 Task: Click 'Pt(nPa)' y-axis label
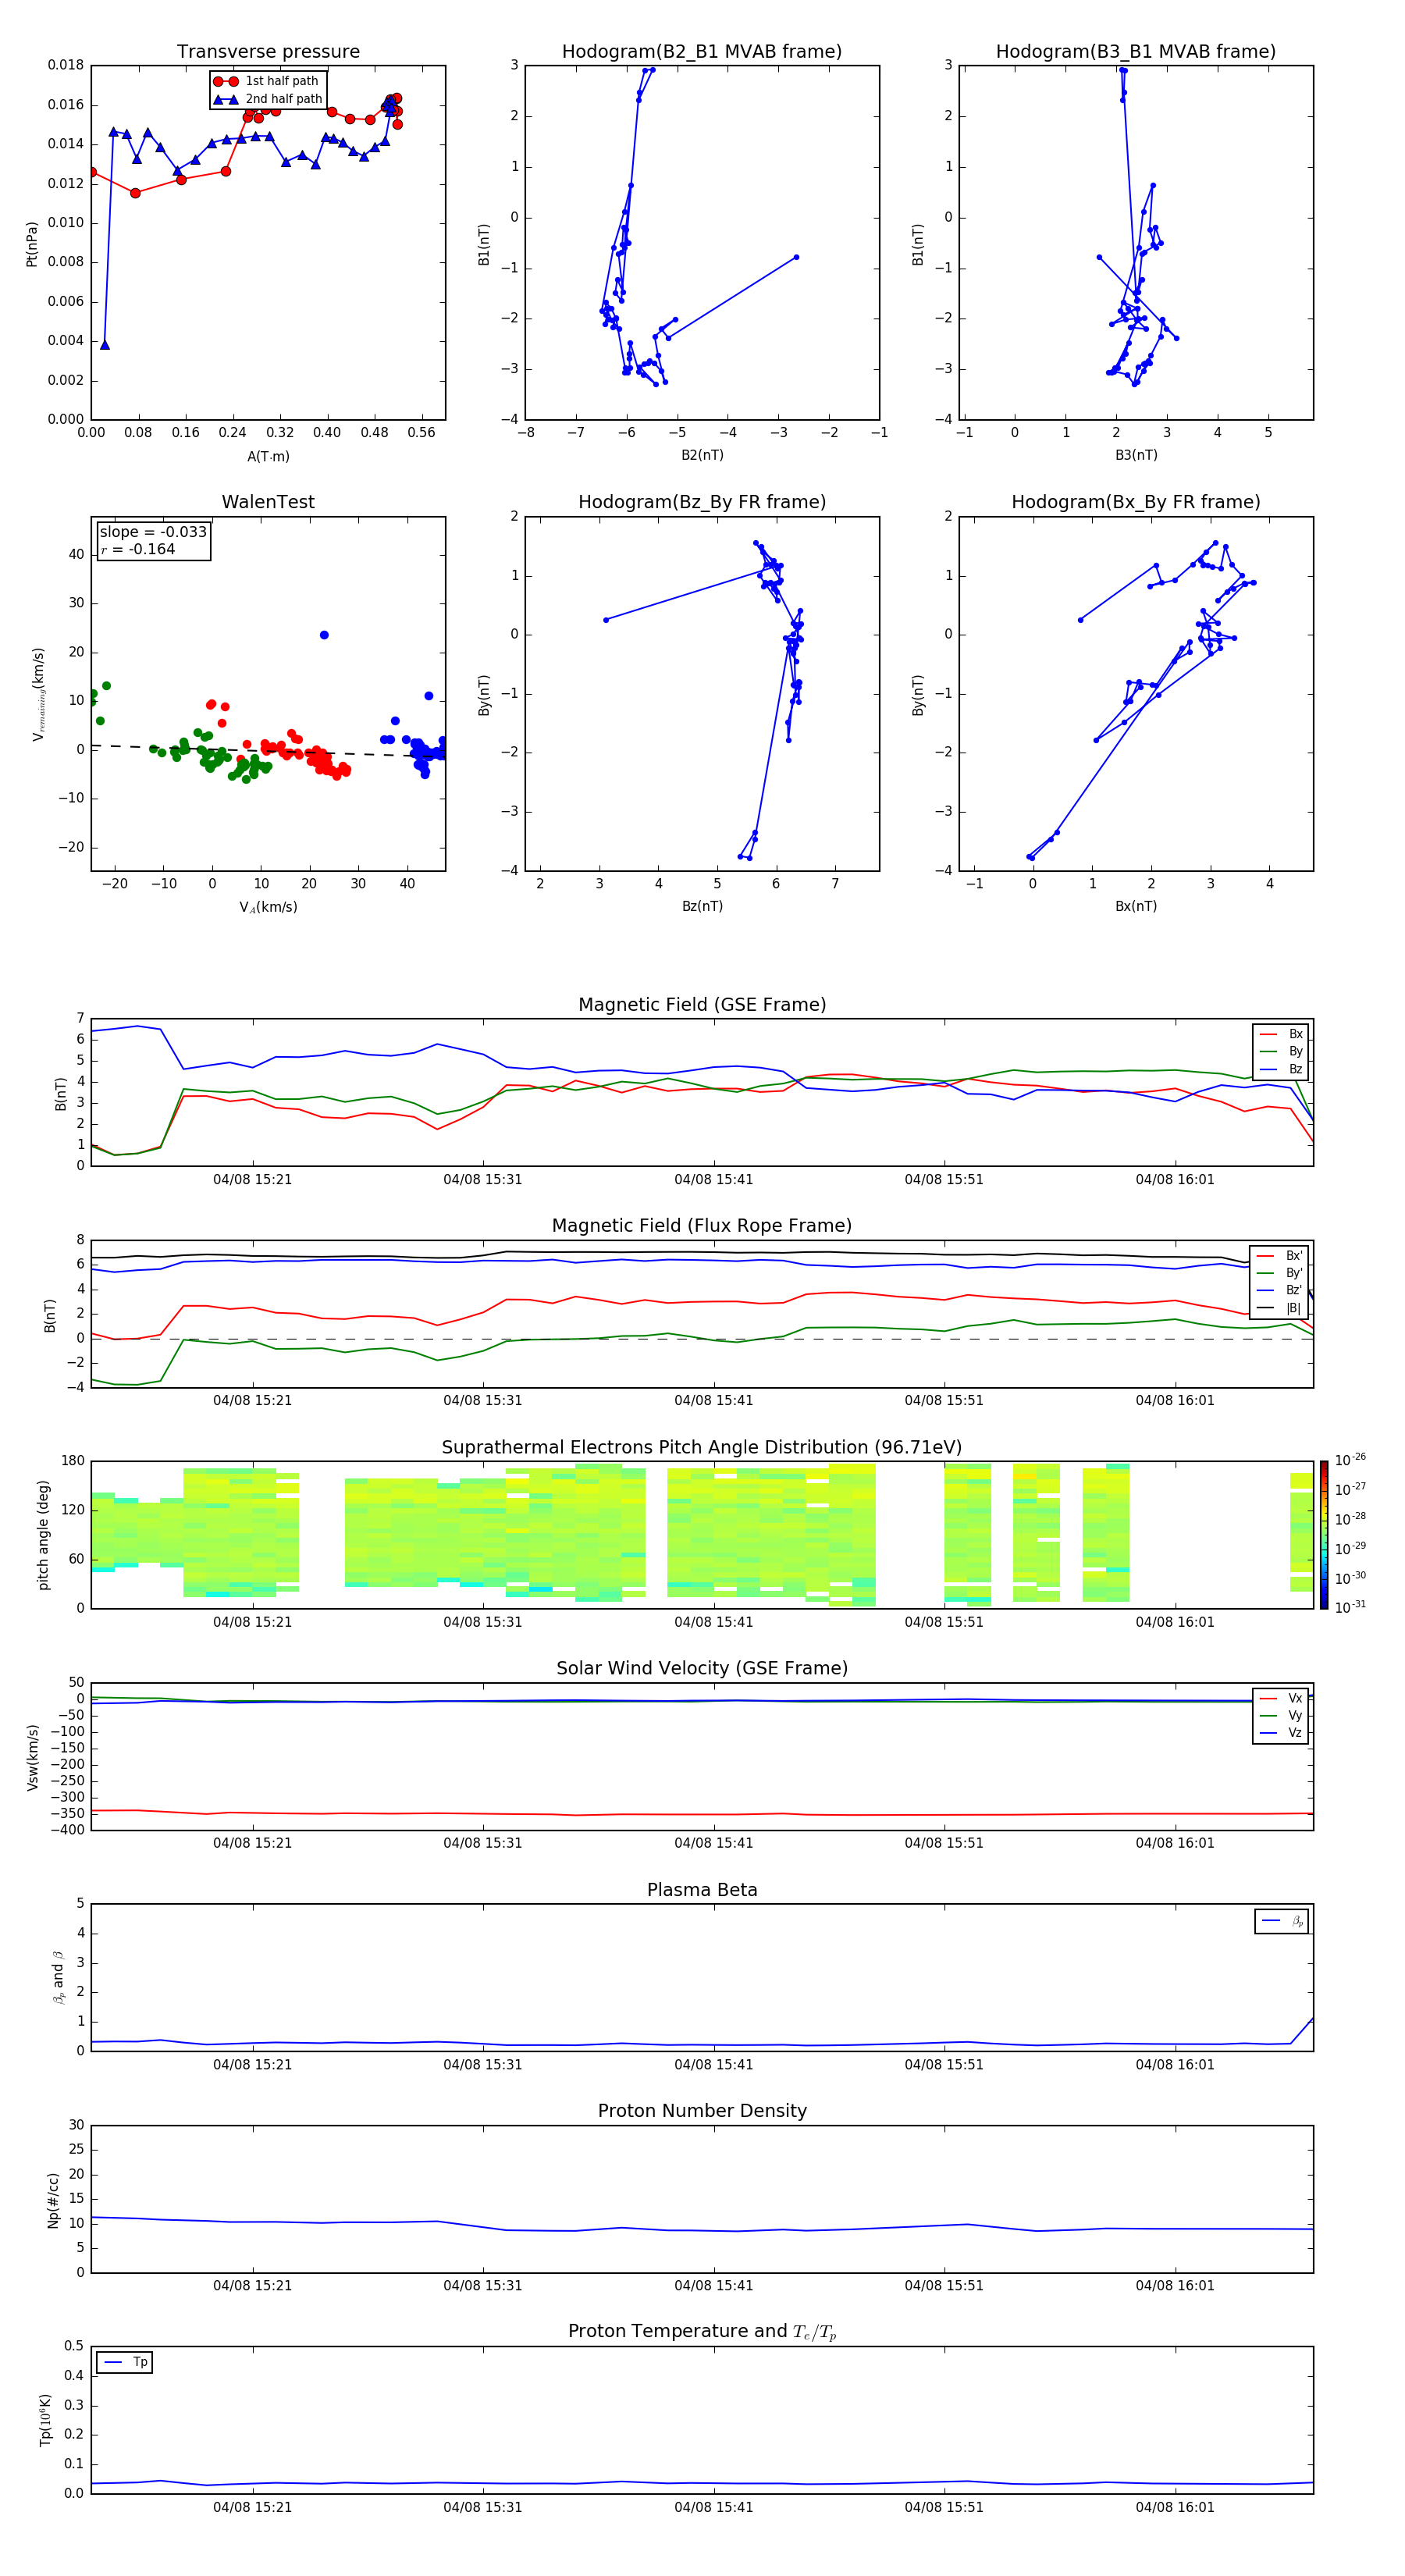32,244
